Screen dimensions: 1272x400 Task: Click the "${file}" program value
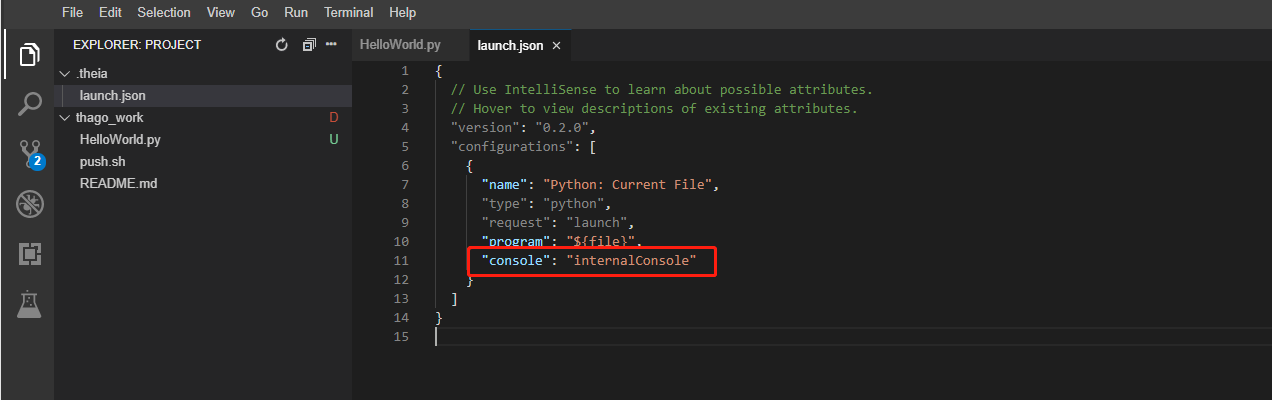601,242
